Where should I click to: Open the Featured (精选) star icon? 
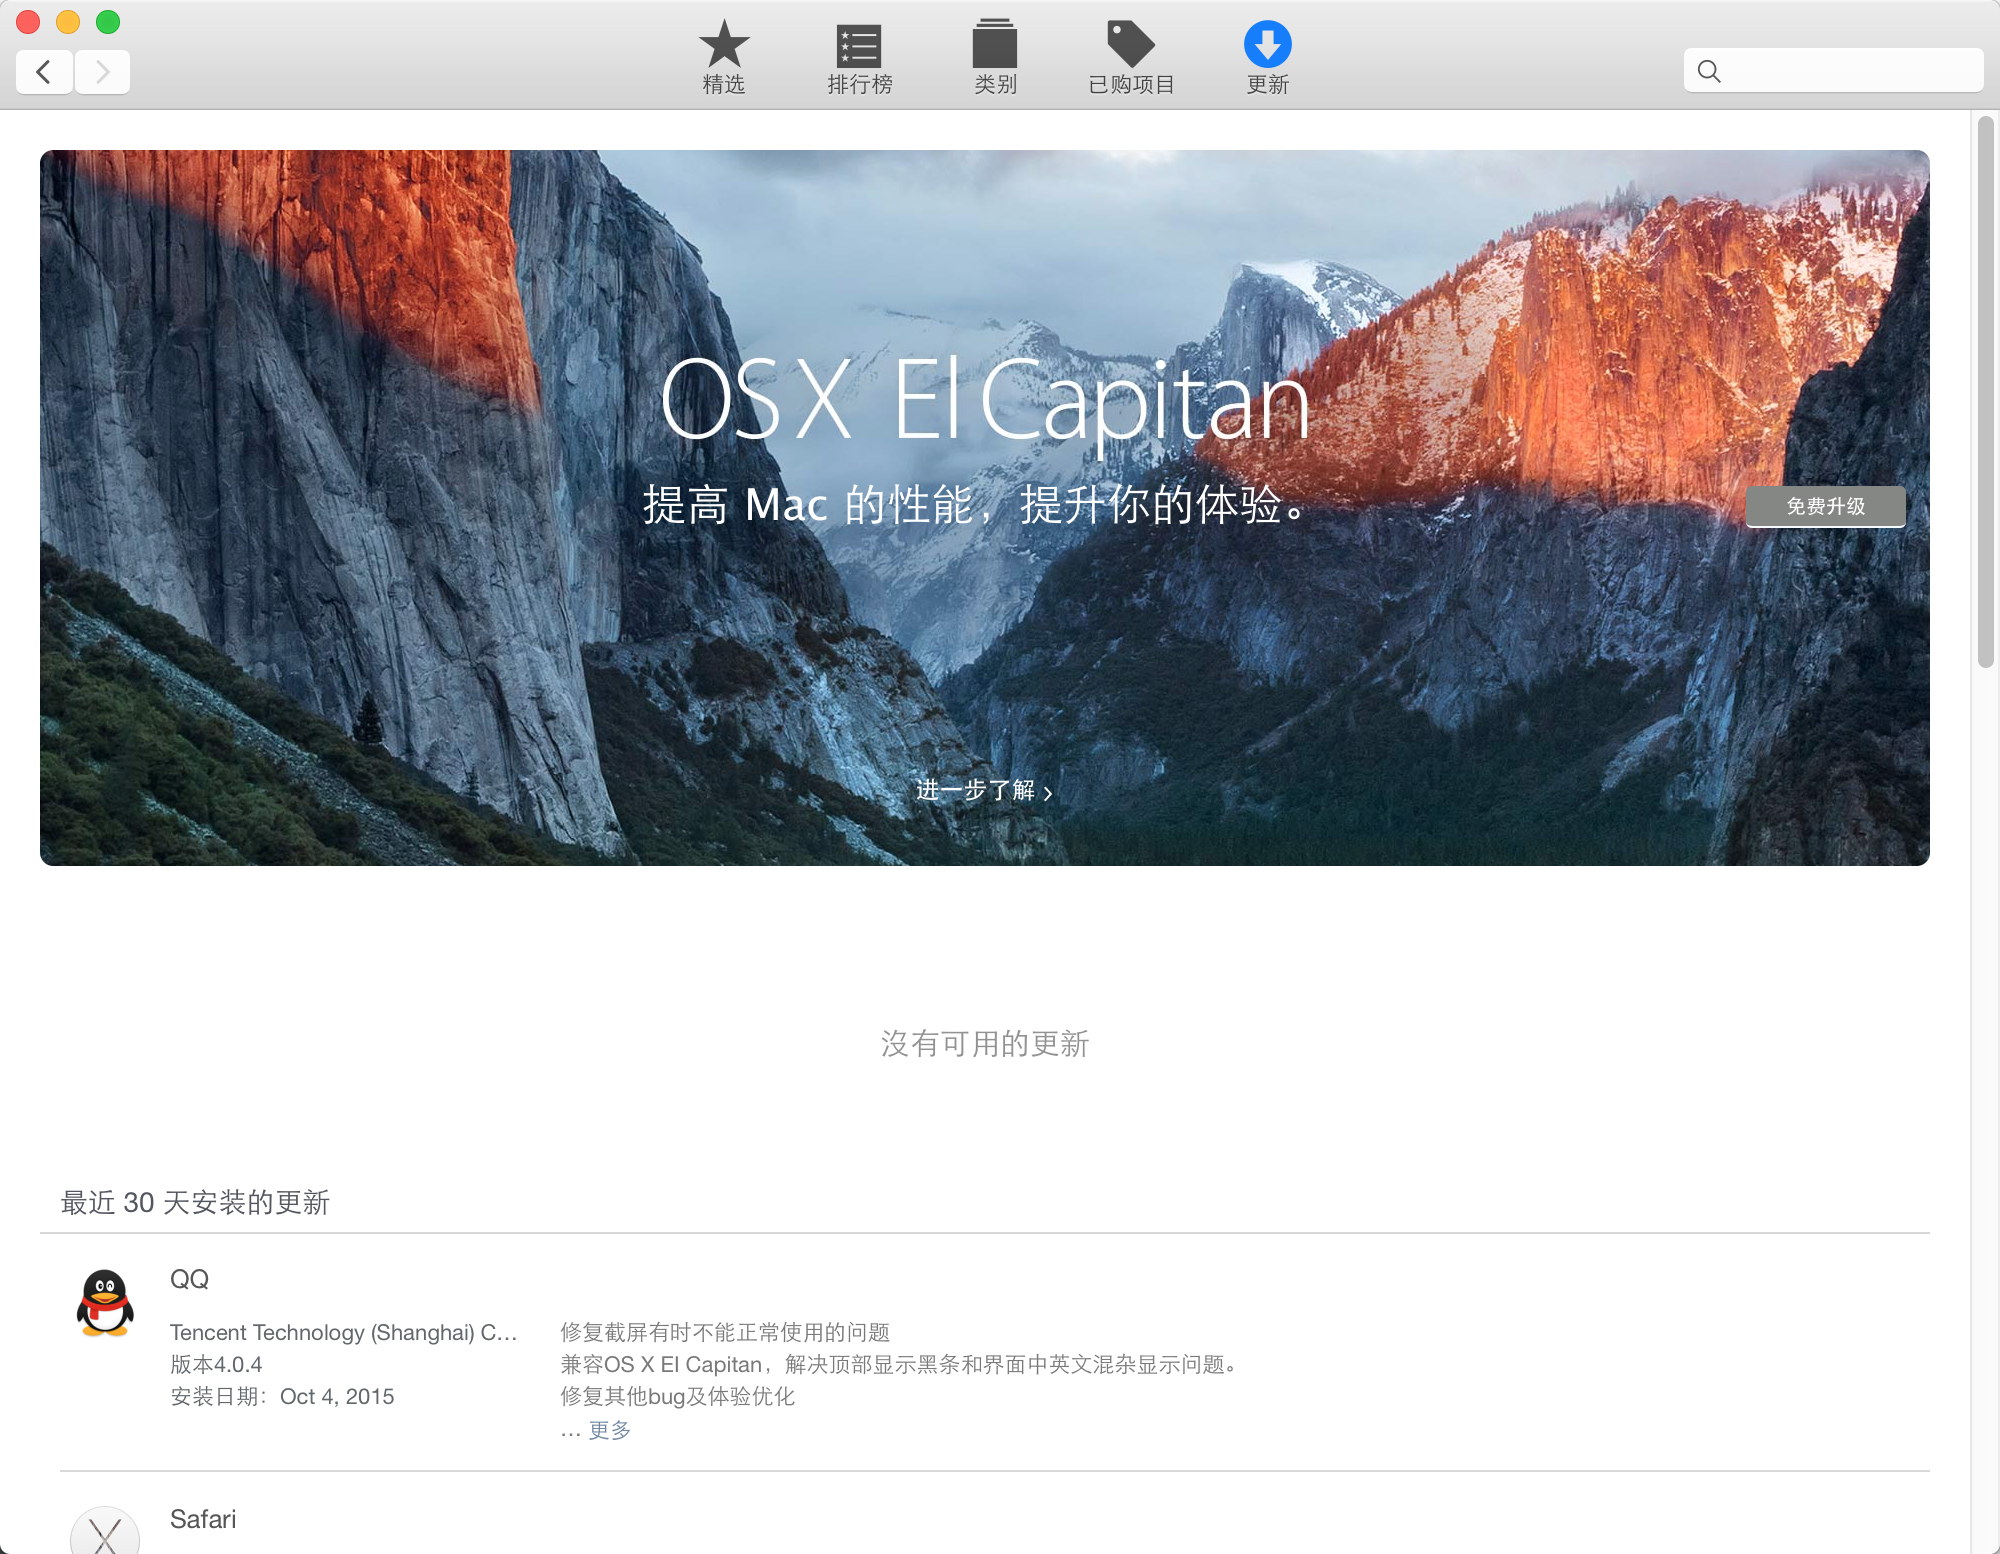pos(723,46)
